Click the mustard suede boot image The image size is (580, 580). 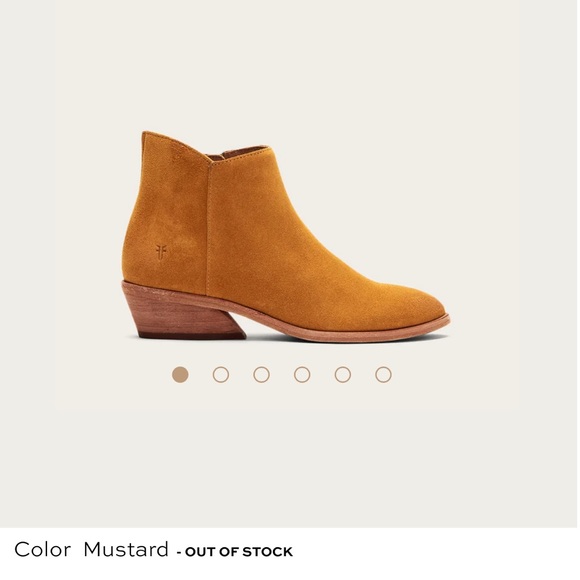285,237
